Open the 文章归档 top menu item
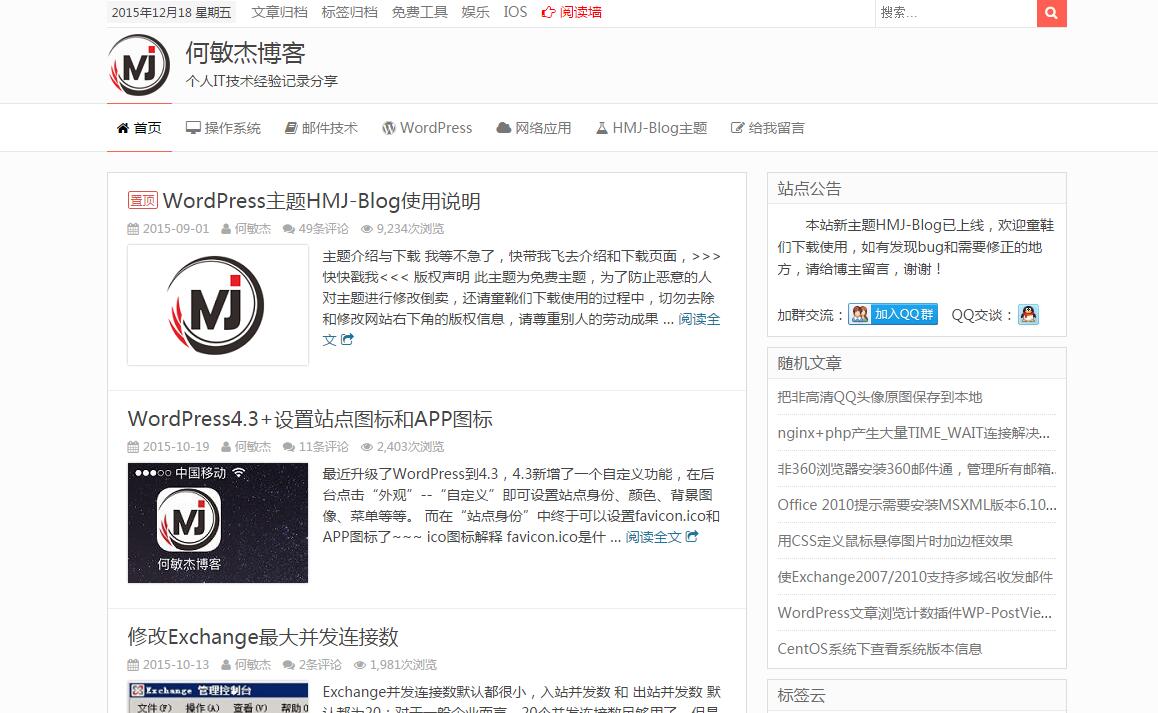 (x=279, y=12)
